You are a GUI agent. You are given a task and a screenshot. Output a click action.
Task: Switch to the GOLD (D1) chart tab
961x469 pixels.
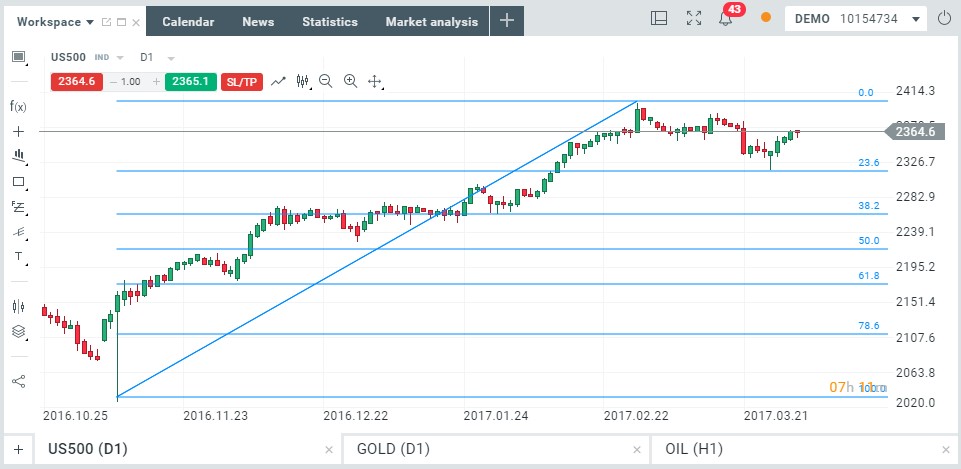(393, 449)
